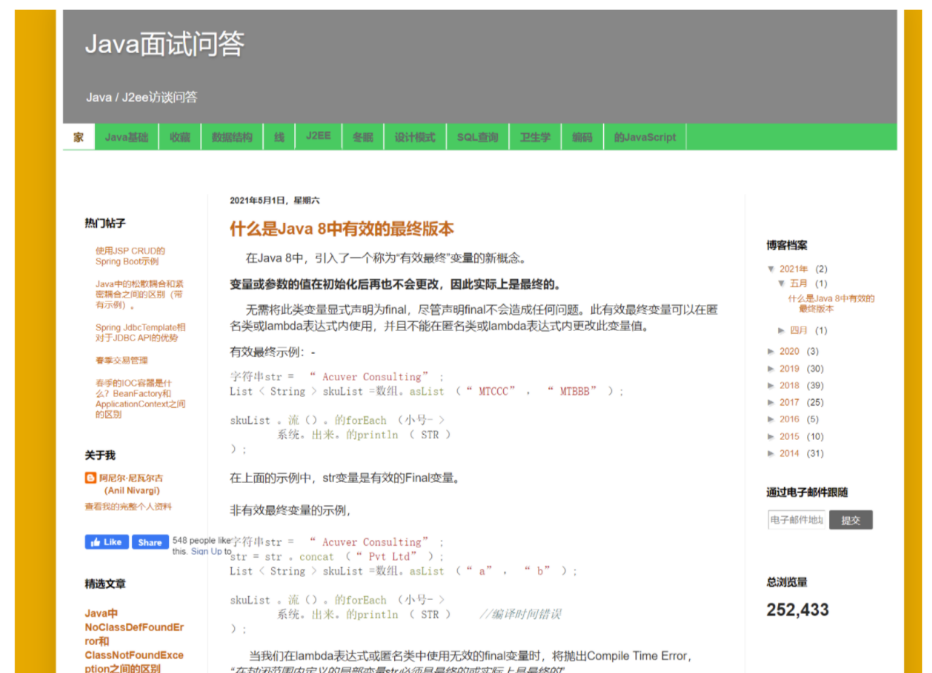The image size is (932, 673).
Task: Click 查看我的完整个人资料 link
Action: coord(128,507)
